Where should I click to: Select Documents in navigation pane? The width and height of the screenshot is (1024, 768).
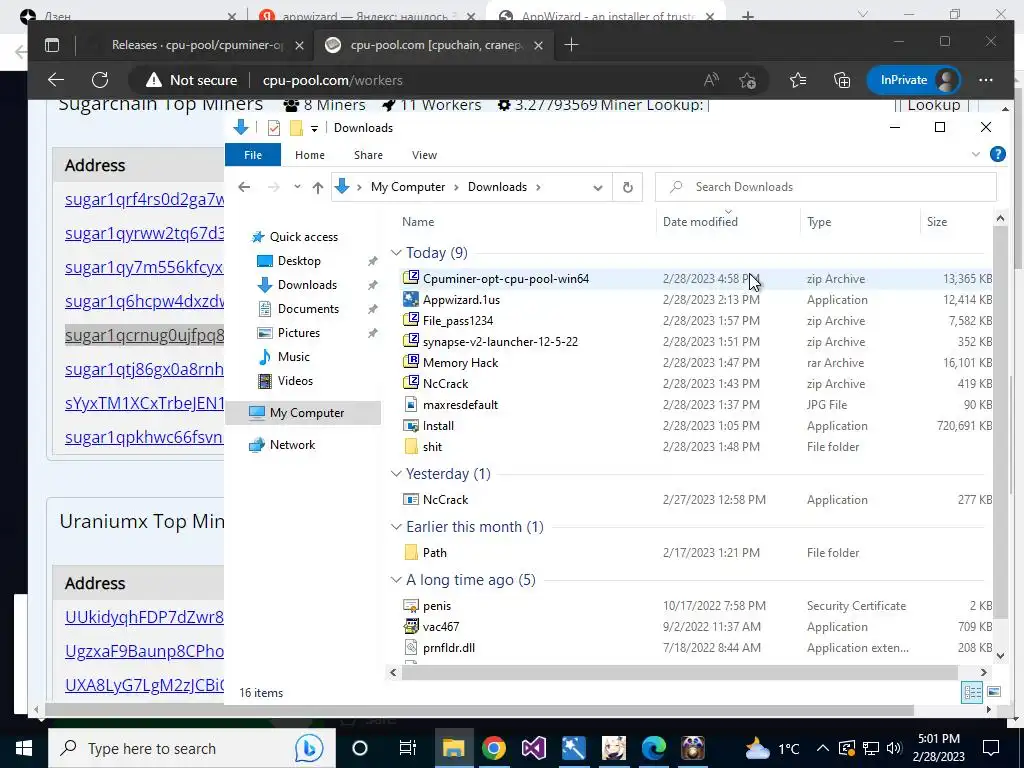308,308
